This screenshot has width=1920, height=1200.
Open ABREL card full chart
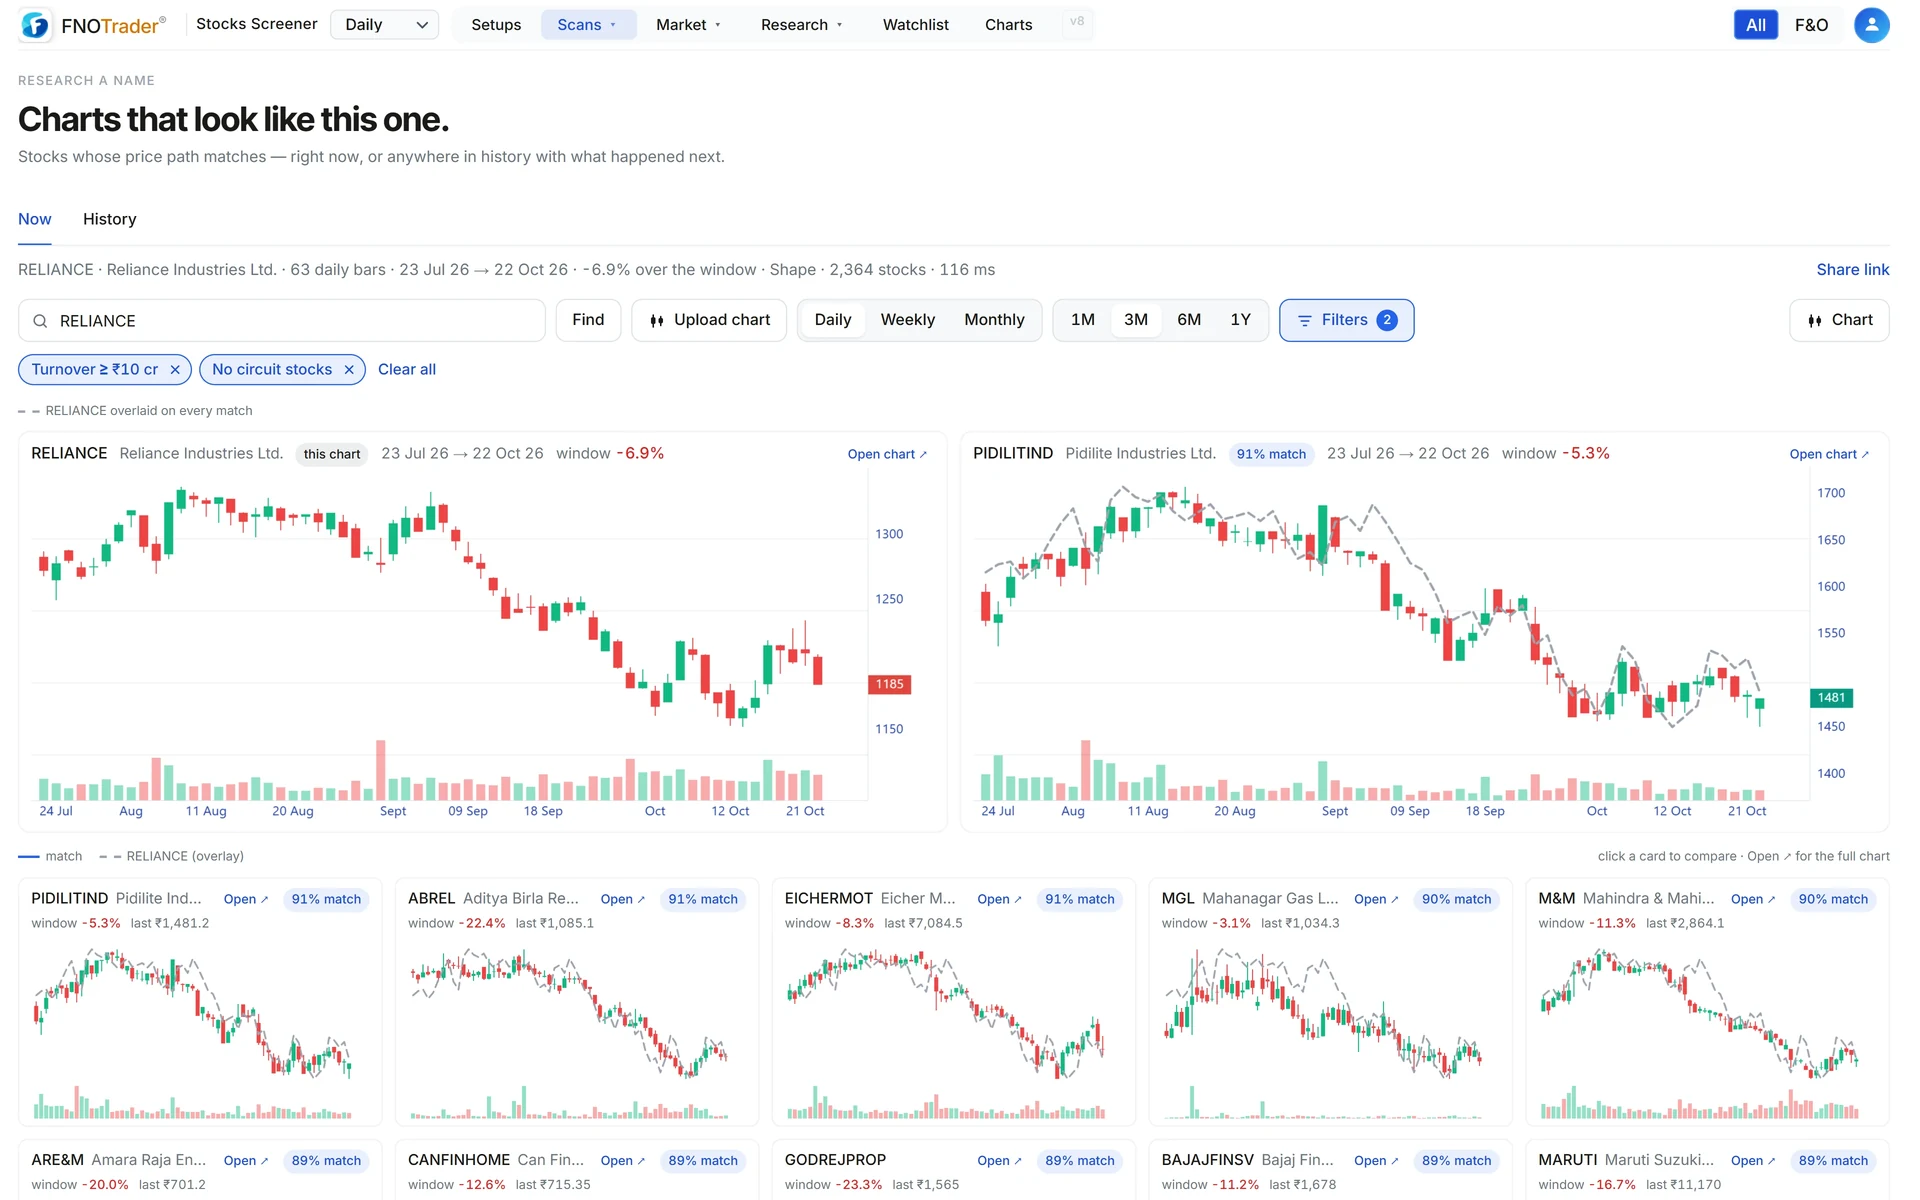click(623, 899)
